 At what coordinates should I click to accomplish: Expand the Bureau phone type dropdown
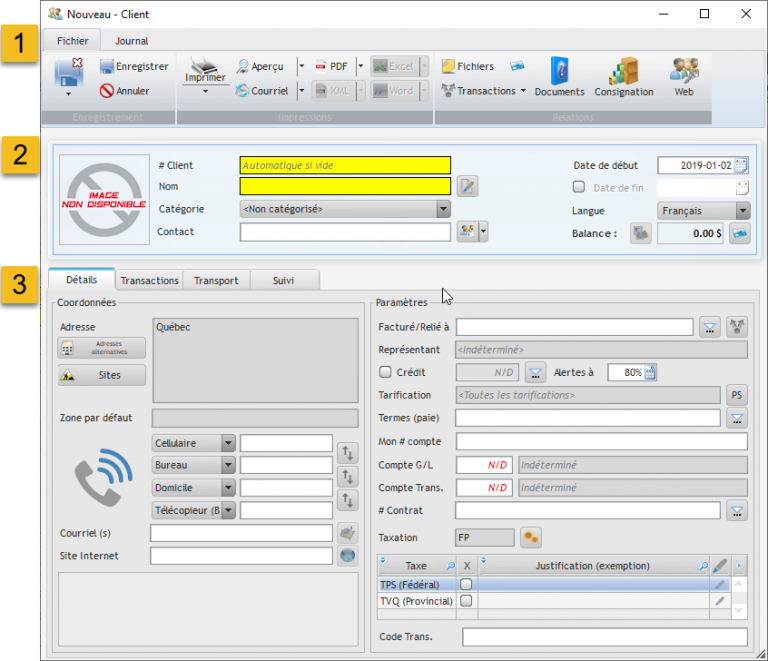coord(228,465)
